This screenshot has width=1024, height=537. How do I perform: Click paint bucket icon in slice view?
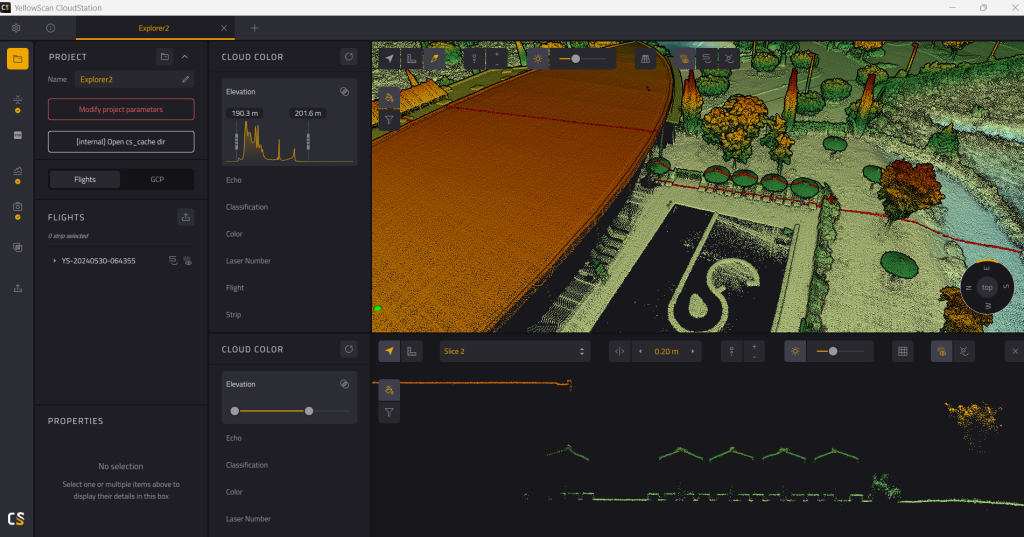click(389, 391)
